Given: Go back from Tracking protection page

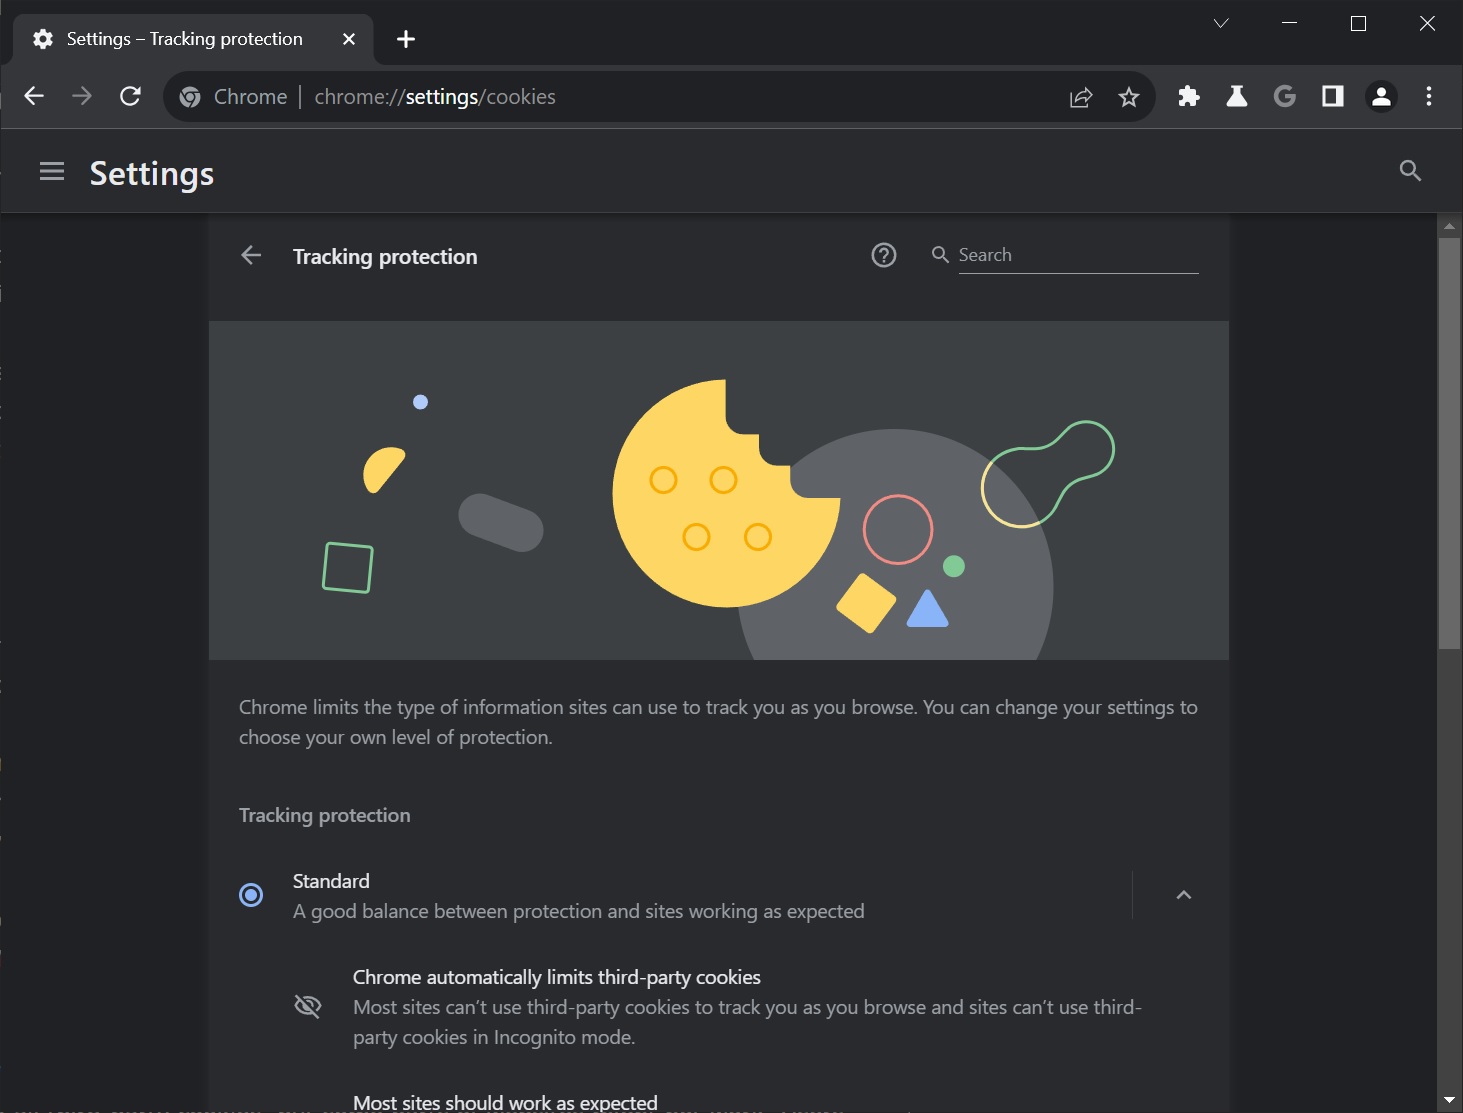Looking at the screenshot, I should coord(251,256).
